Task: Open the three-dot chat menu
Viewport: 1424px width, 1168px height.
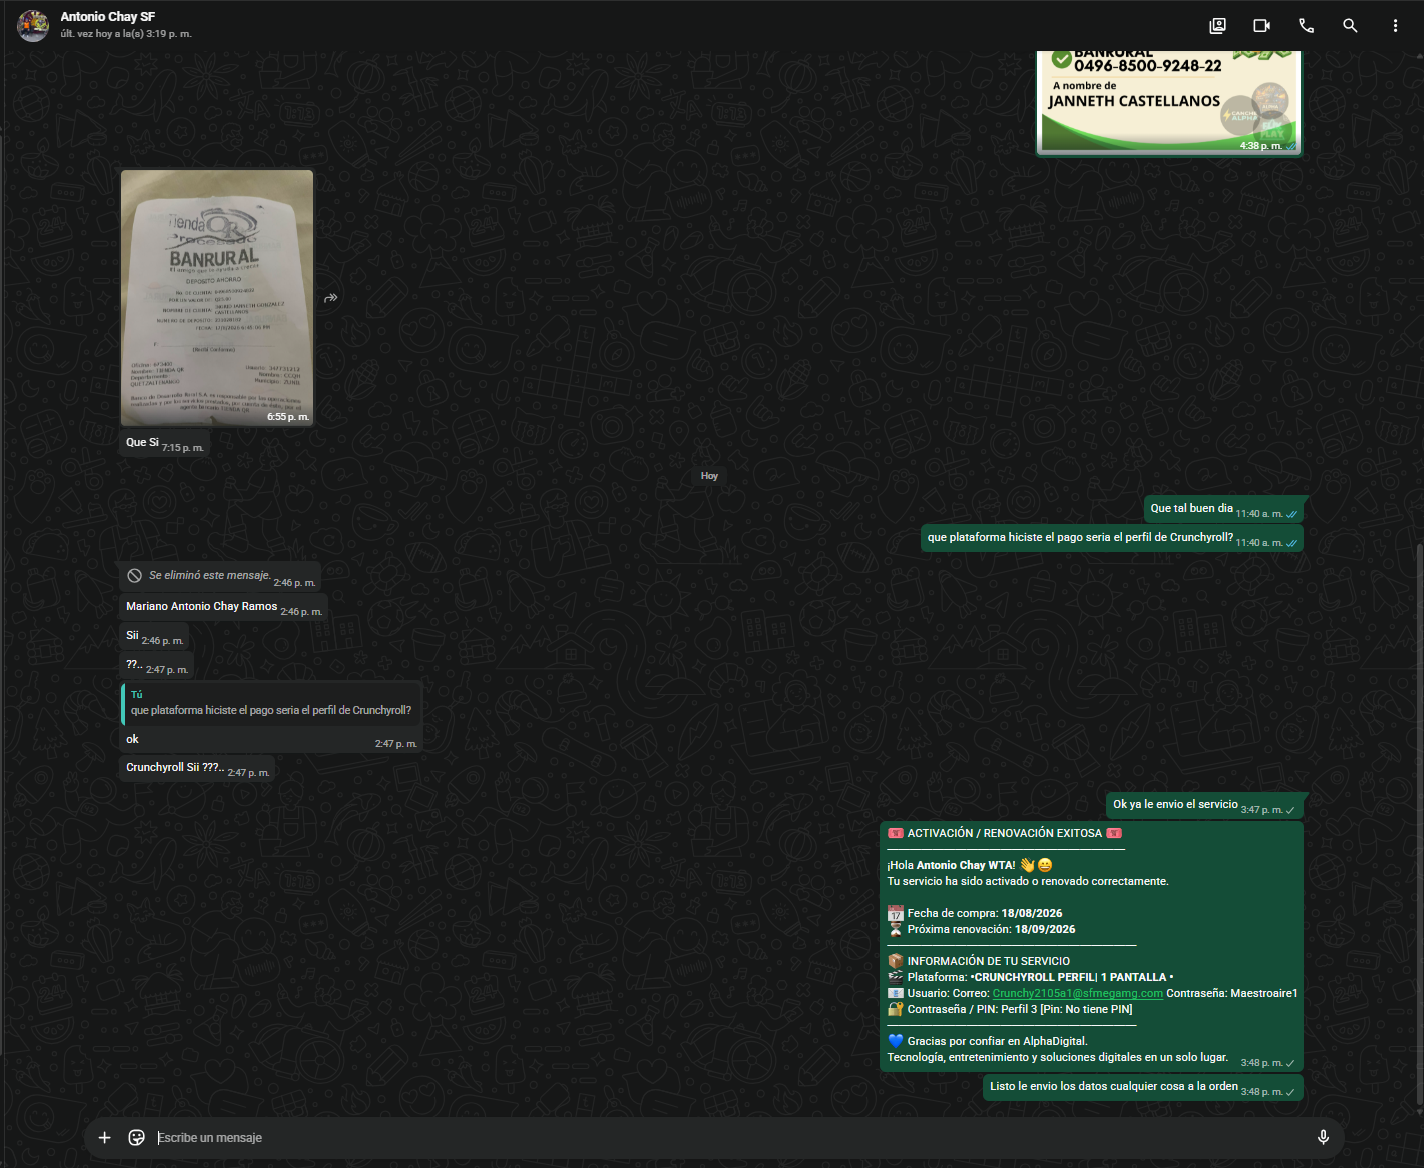Action: pyautogui.click(x=1395, y=26)
